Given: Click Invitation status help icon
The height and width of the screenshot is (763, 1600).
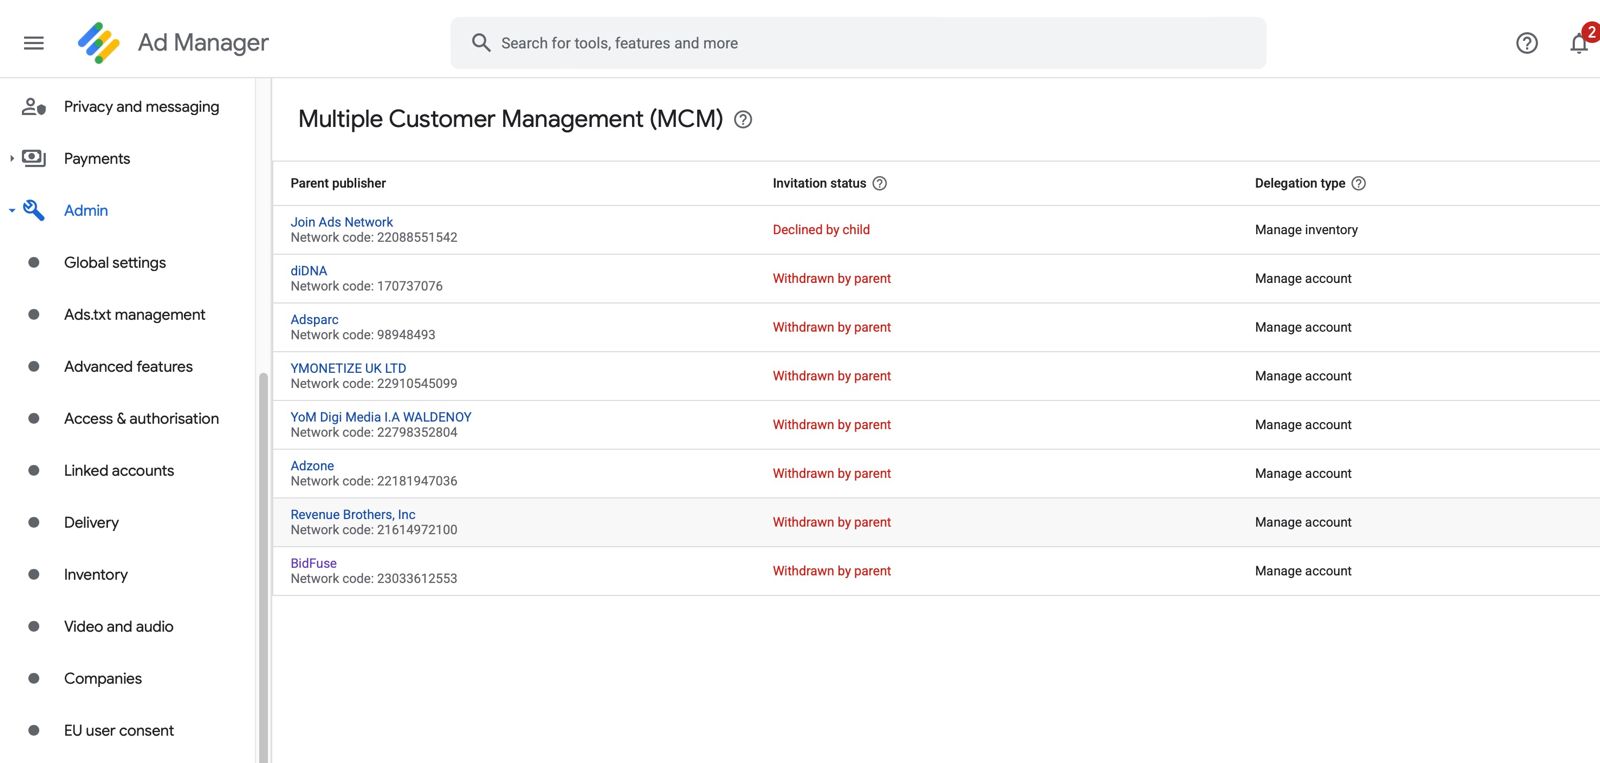Looking at the screenshot, I should pos(880,184).
